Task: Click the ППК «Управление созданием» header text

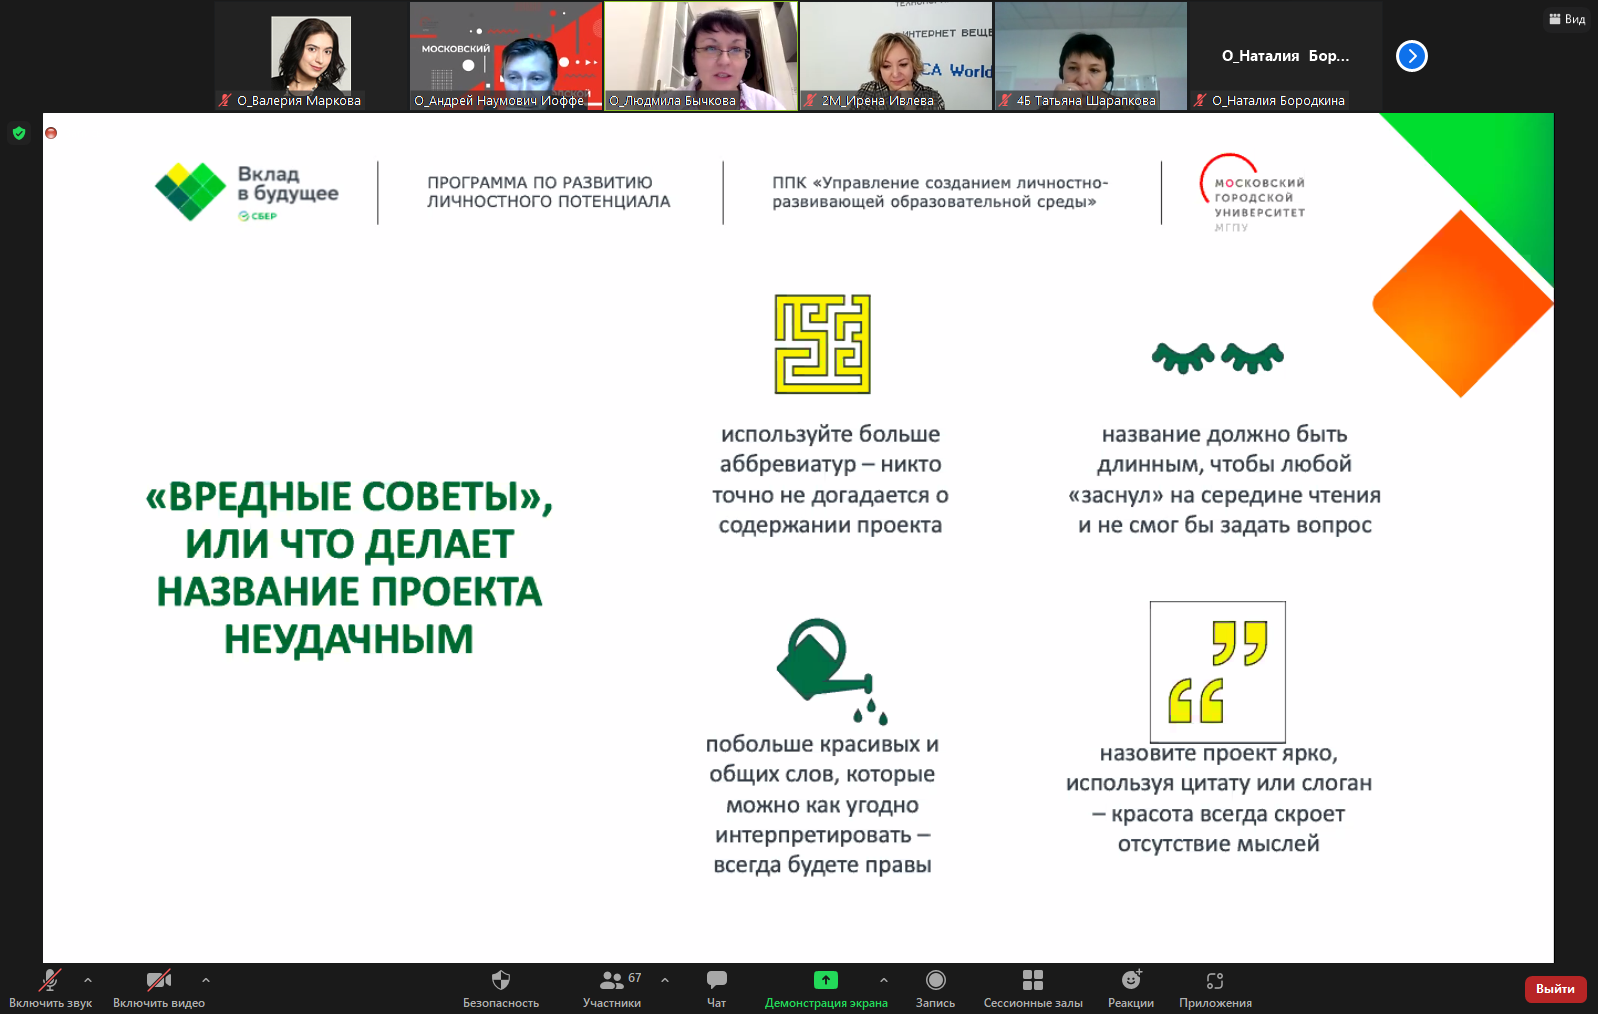Action: [940, 192]
